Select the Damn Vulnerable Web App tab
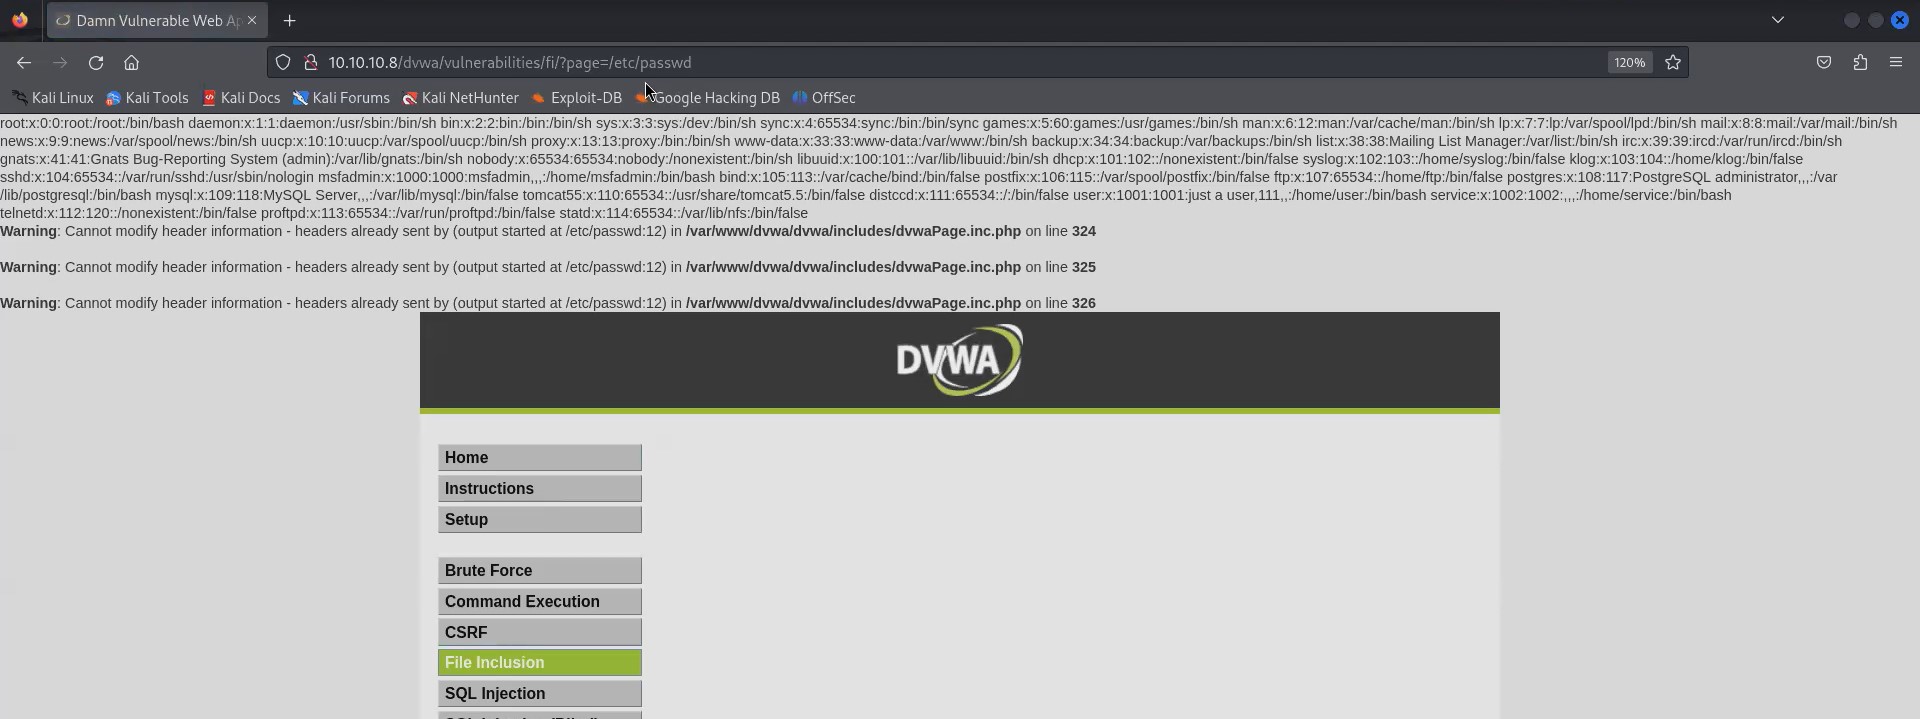The image size is (1920, 719). [156, 20]
